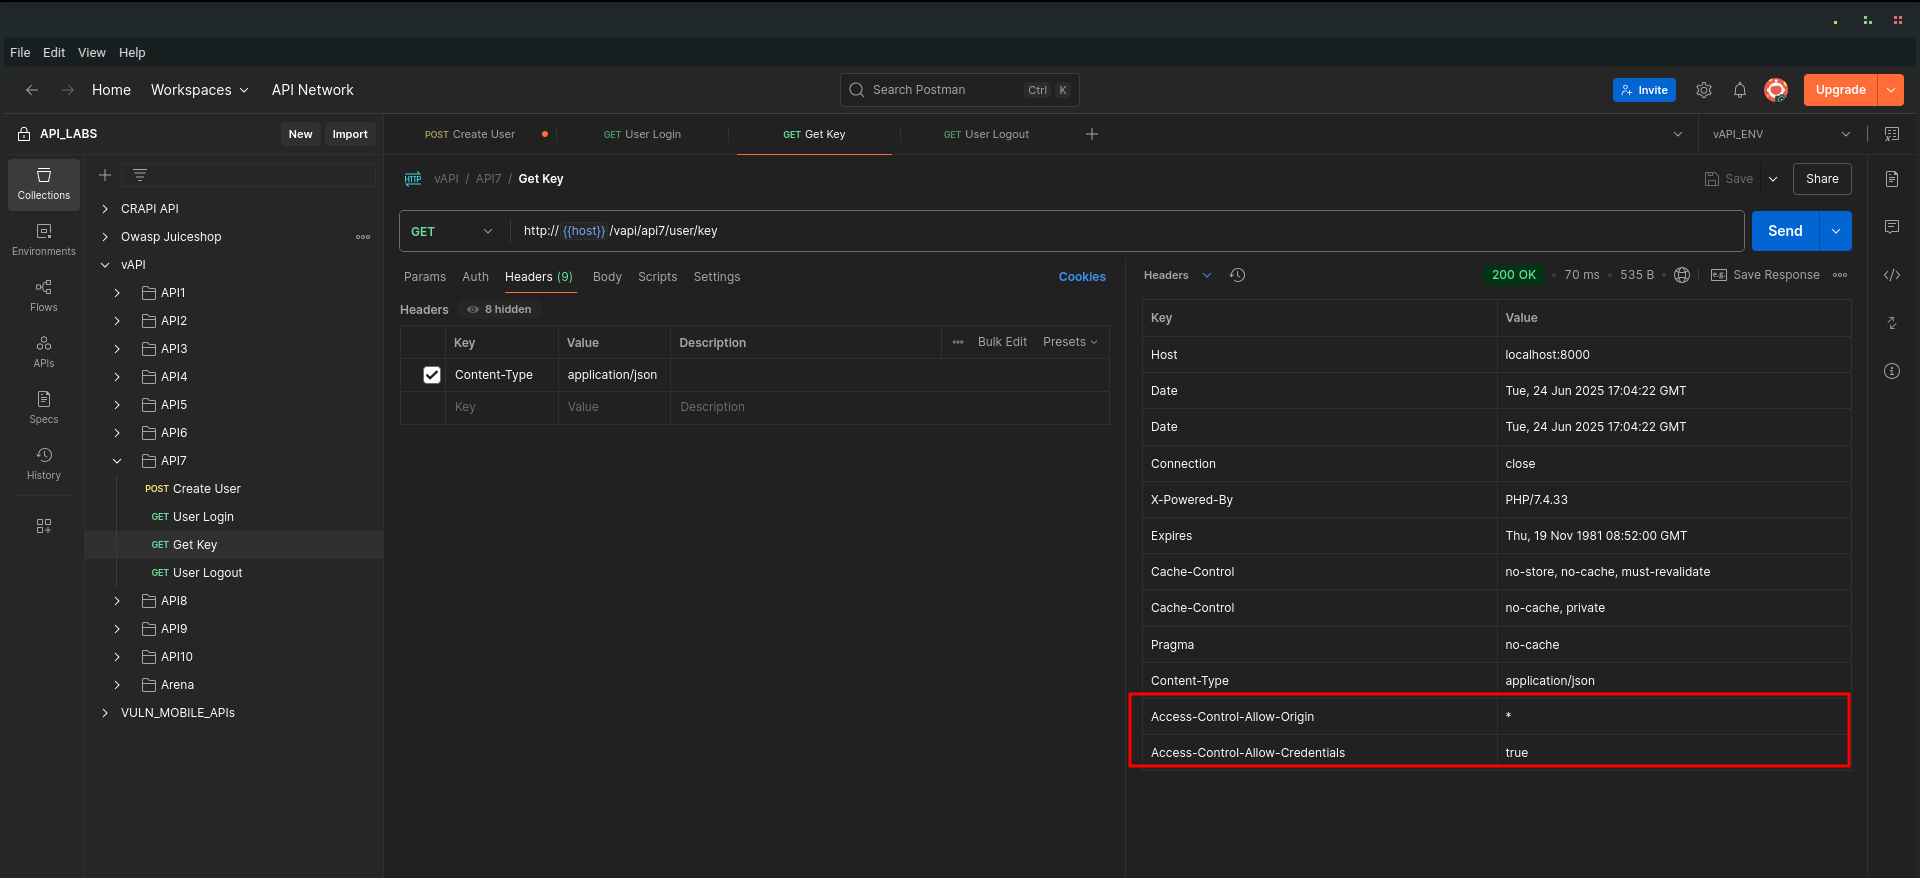Open the Flows sidebar panel

pos(44,296)
